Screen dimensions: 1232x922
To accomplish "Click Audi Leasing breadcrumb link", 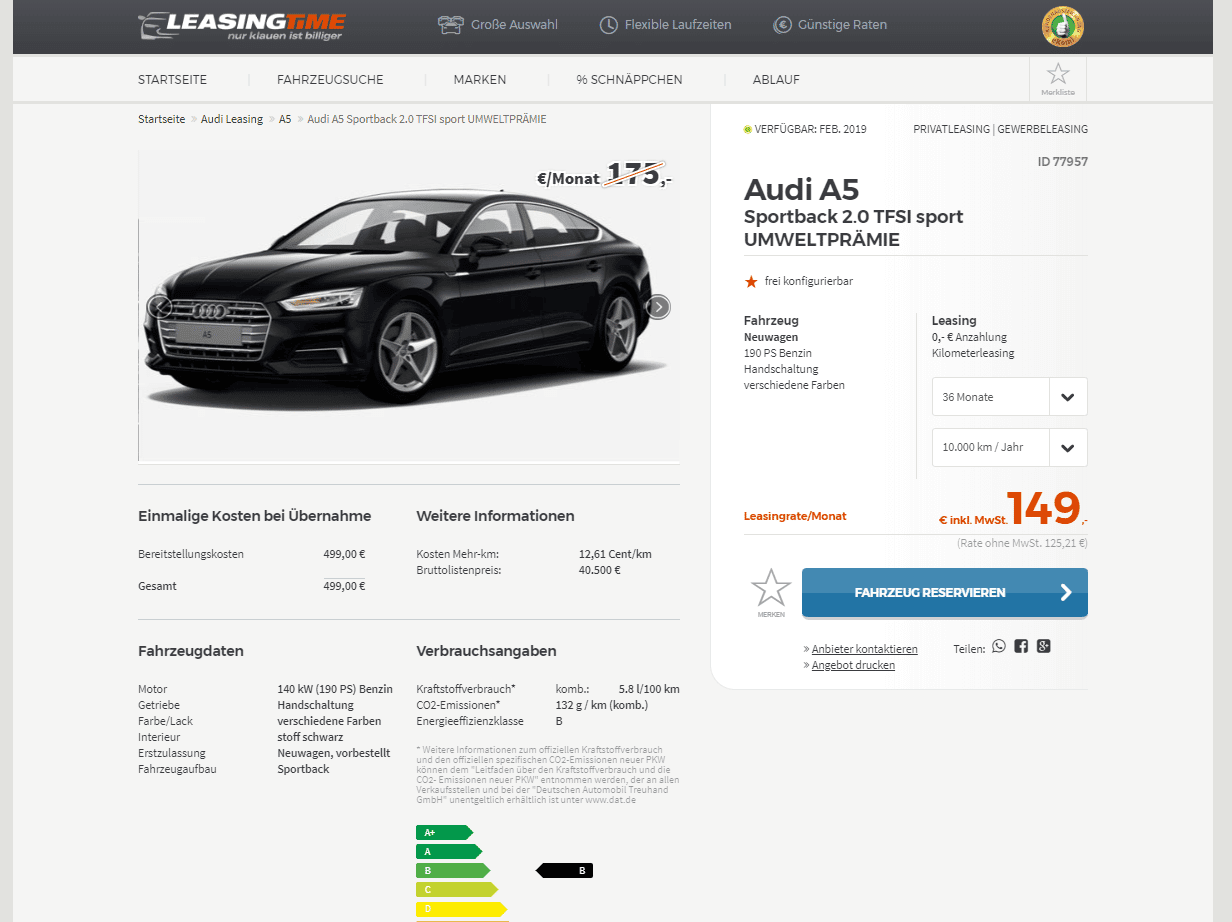I will point(232,119).
